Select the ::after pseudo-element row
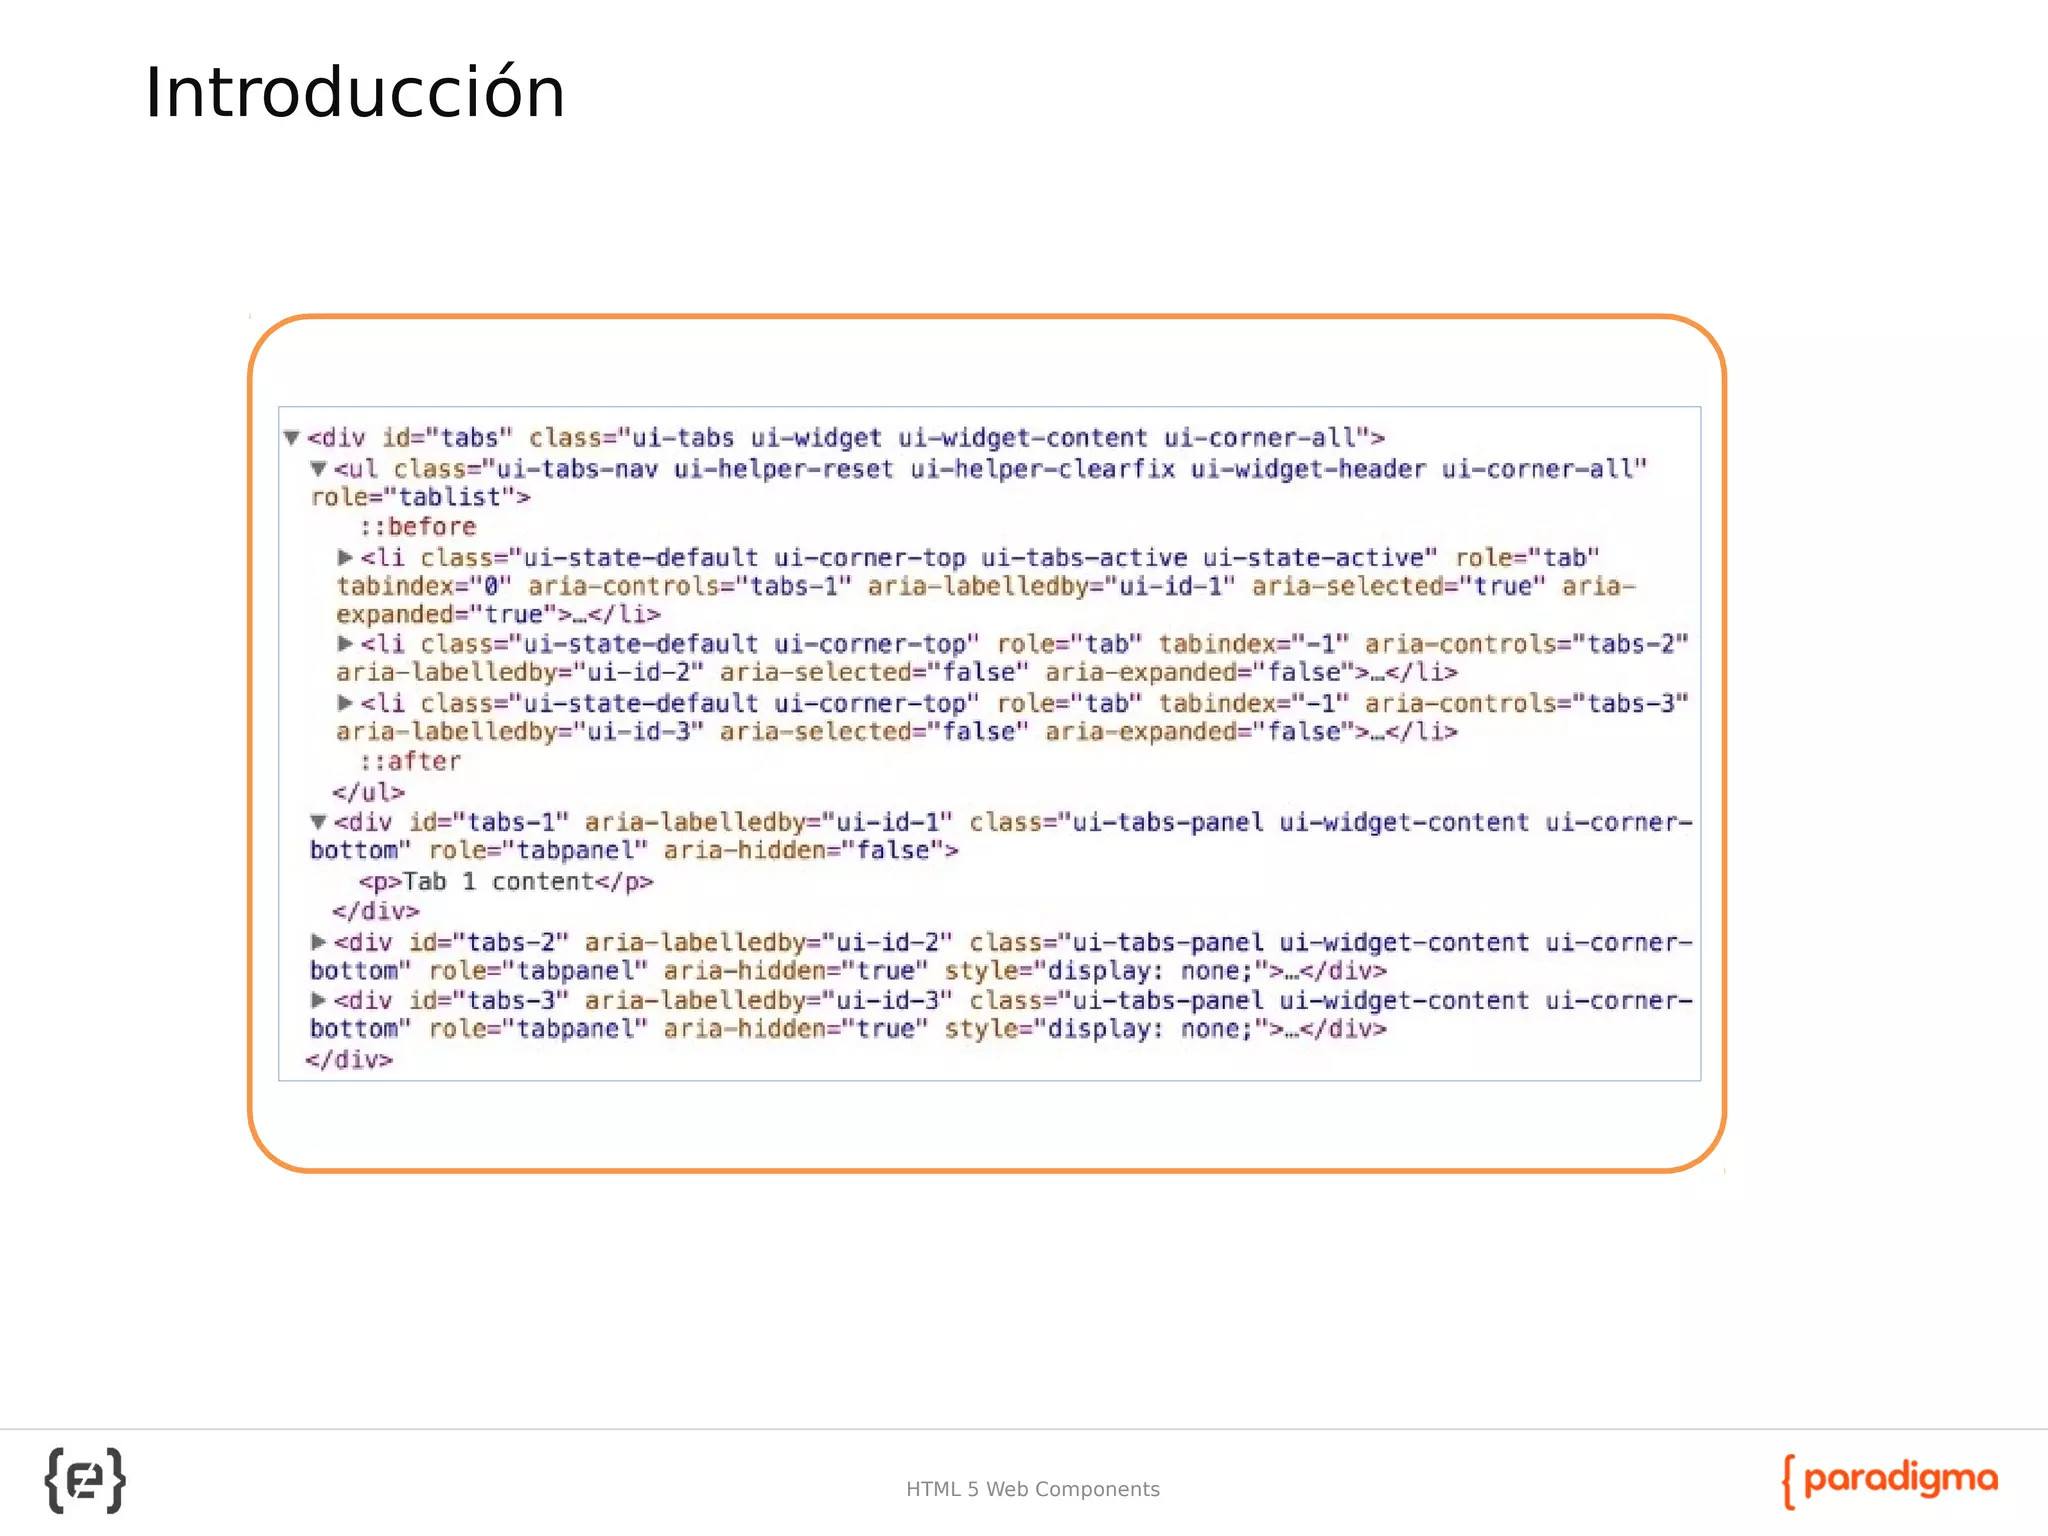Image resolution: width=2048 pixels, height=1536 pixels. [410, 762]
